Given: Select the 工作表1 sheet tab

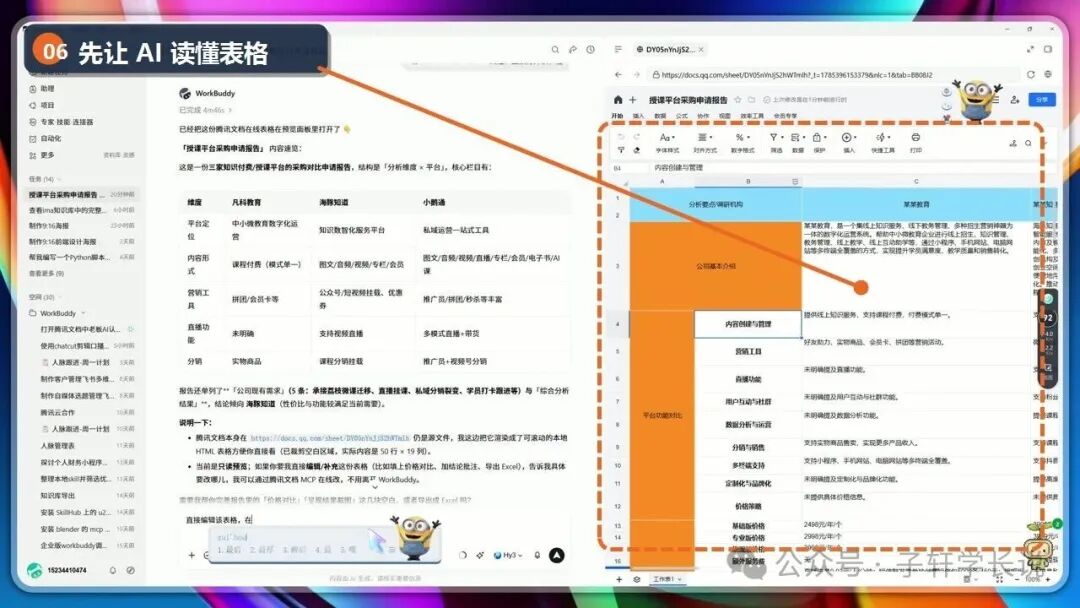Looking at the screenshot, I should click(x=667, y=580).
